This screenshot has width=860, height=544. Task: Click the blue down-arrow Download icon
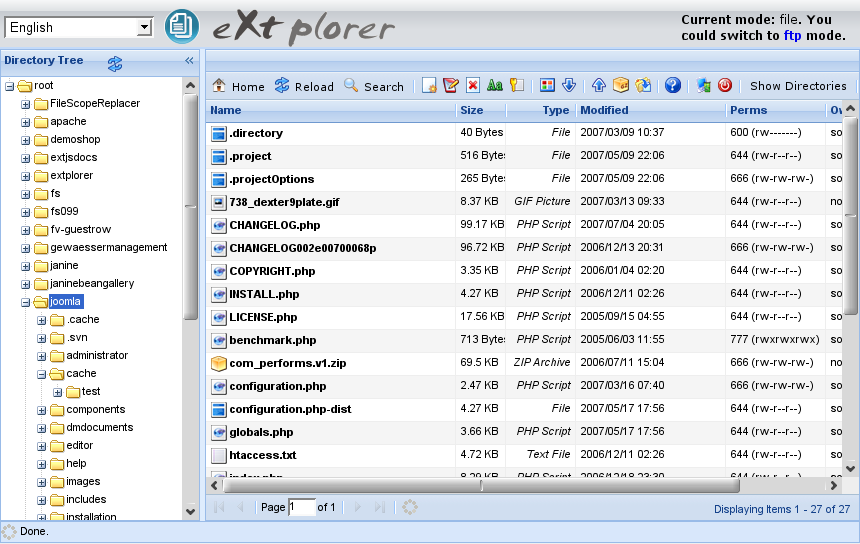click(x=569, y=86)
